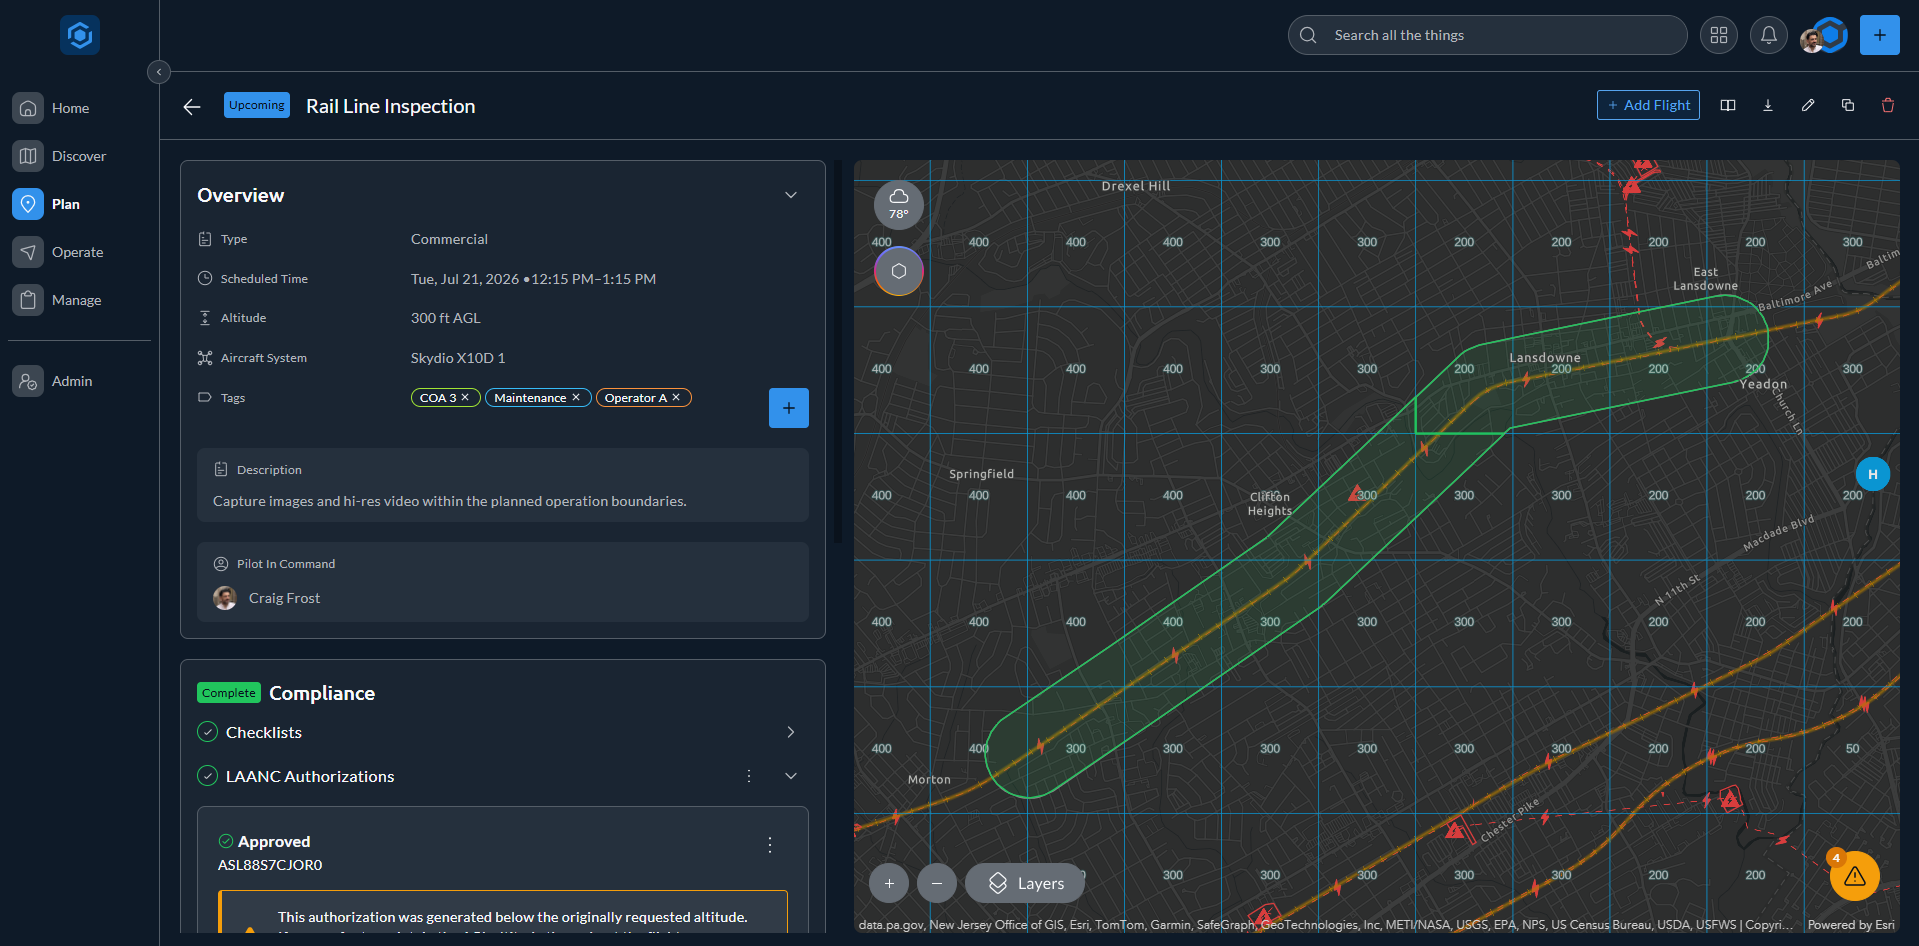Viewport: 1919px width, 946px height.
Task: Click the Upcoming status badge
Action: pyautogui.click(x=257, y=105)
